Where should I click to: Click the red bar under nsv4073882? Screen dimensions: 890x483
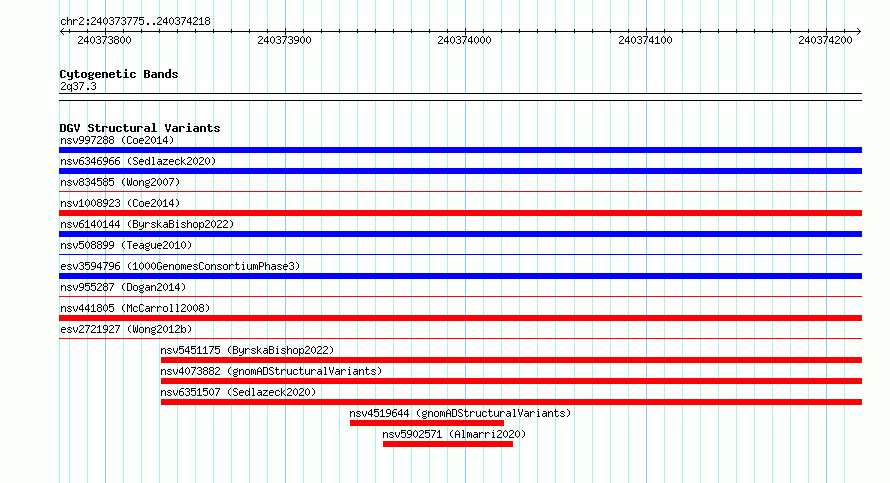click(511, 381)
